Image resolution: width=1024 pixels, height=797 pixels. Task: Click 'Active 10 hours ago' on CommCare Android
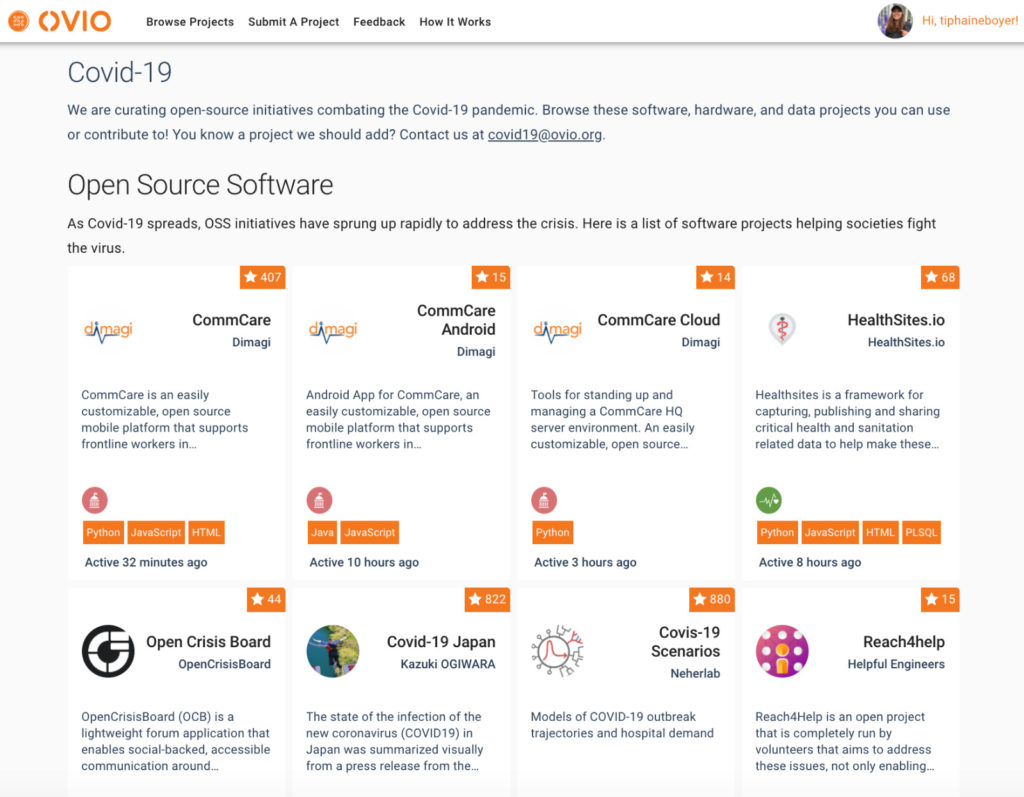pyautogui.click(x=364, y=562)
